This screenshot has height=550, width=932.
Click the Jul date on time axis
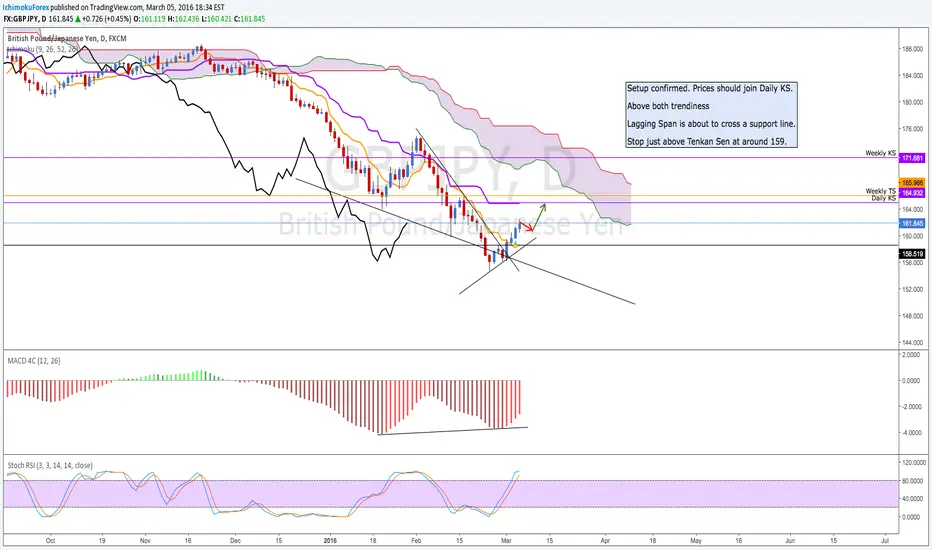884,540
